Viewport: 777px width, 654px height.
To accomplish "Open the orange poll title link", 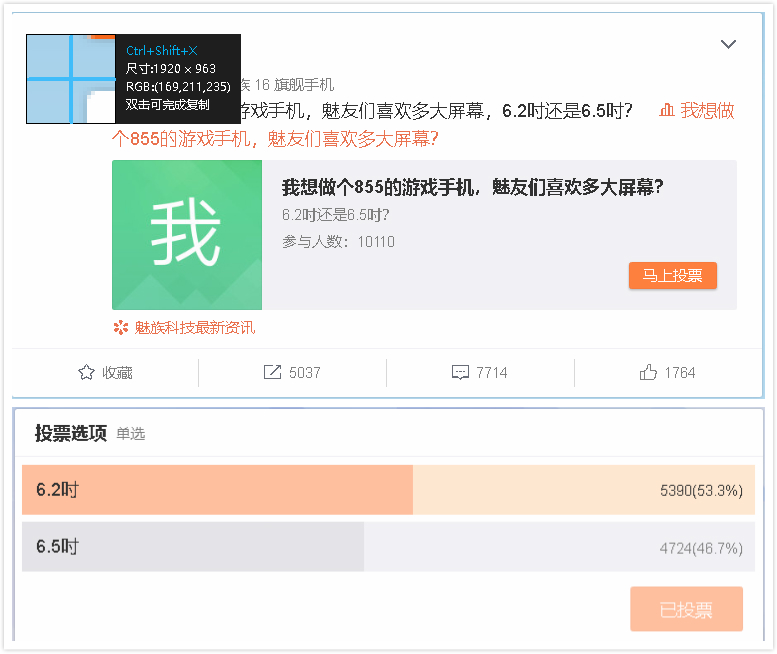I will click(275, 139).
